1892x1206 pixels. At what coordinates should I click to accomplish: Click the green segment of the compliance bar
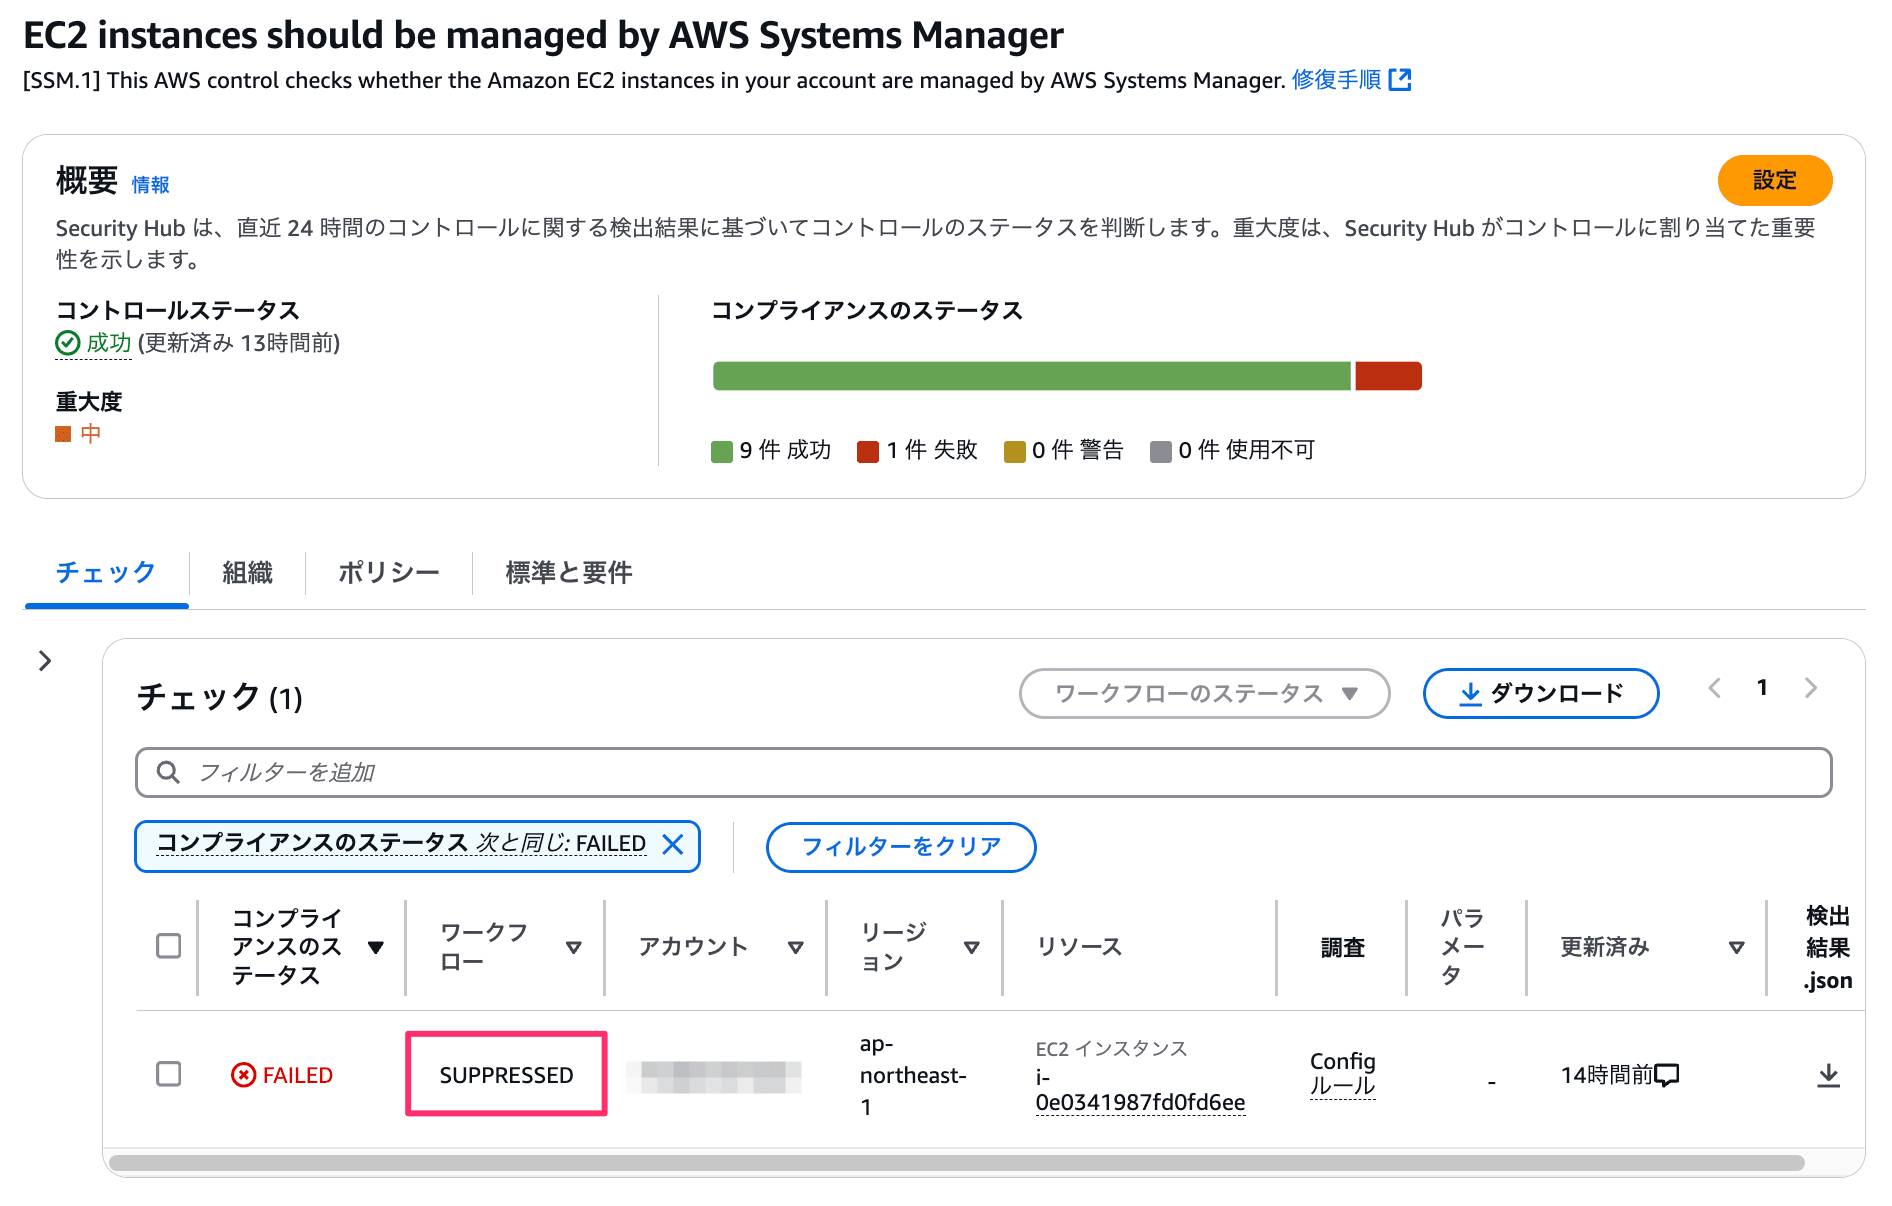point(1031,376)
